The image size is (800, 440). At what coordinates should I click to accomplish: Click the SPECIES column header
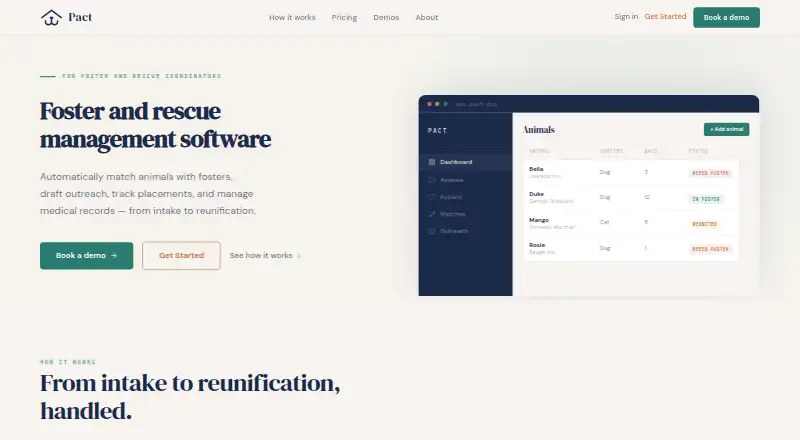pyautogui.click(x=611, y=151)
